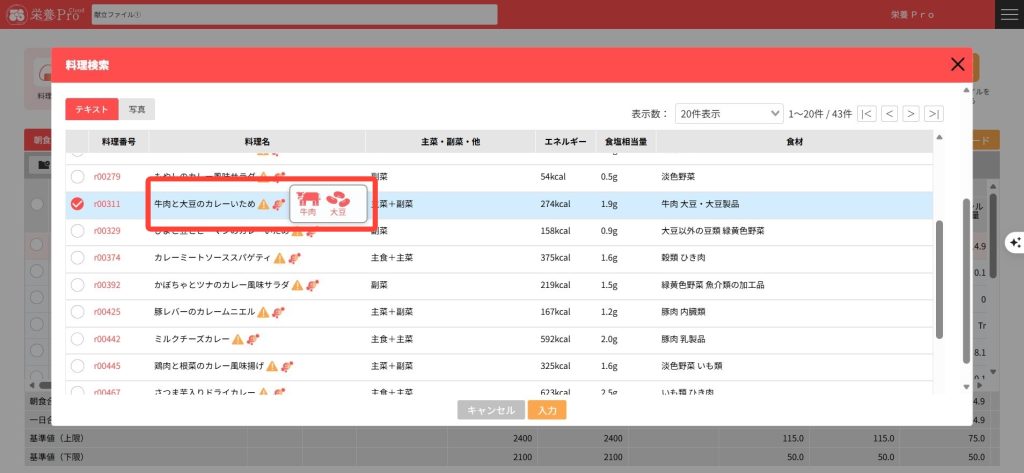Click warning icon for カレーミートソーススパゲティ
The height and width of the screenshot is (473, 1024).
(280, 258)
